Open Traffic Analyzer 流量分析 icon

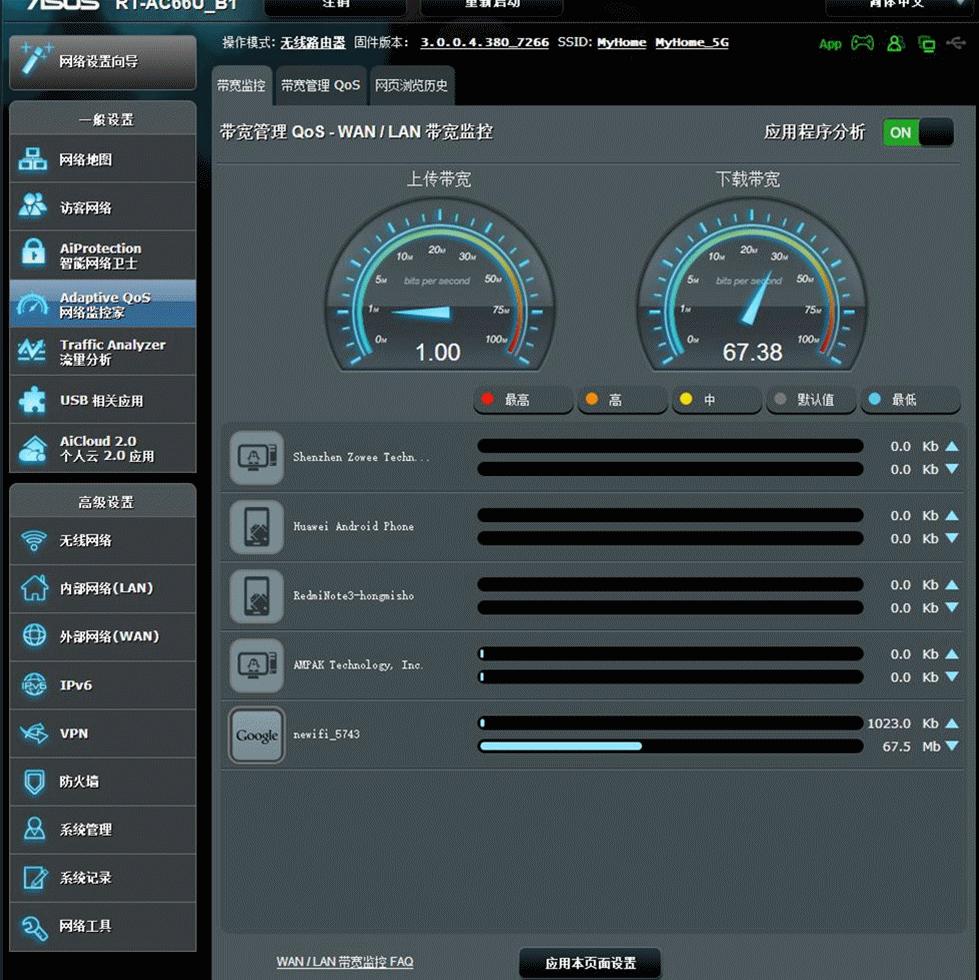click(33, 351)
